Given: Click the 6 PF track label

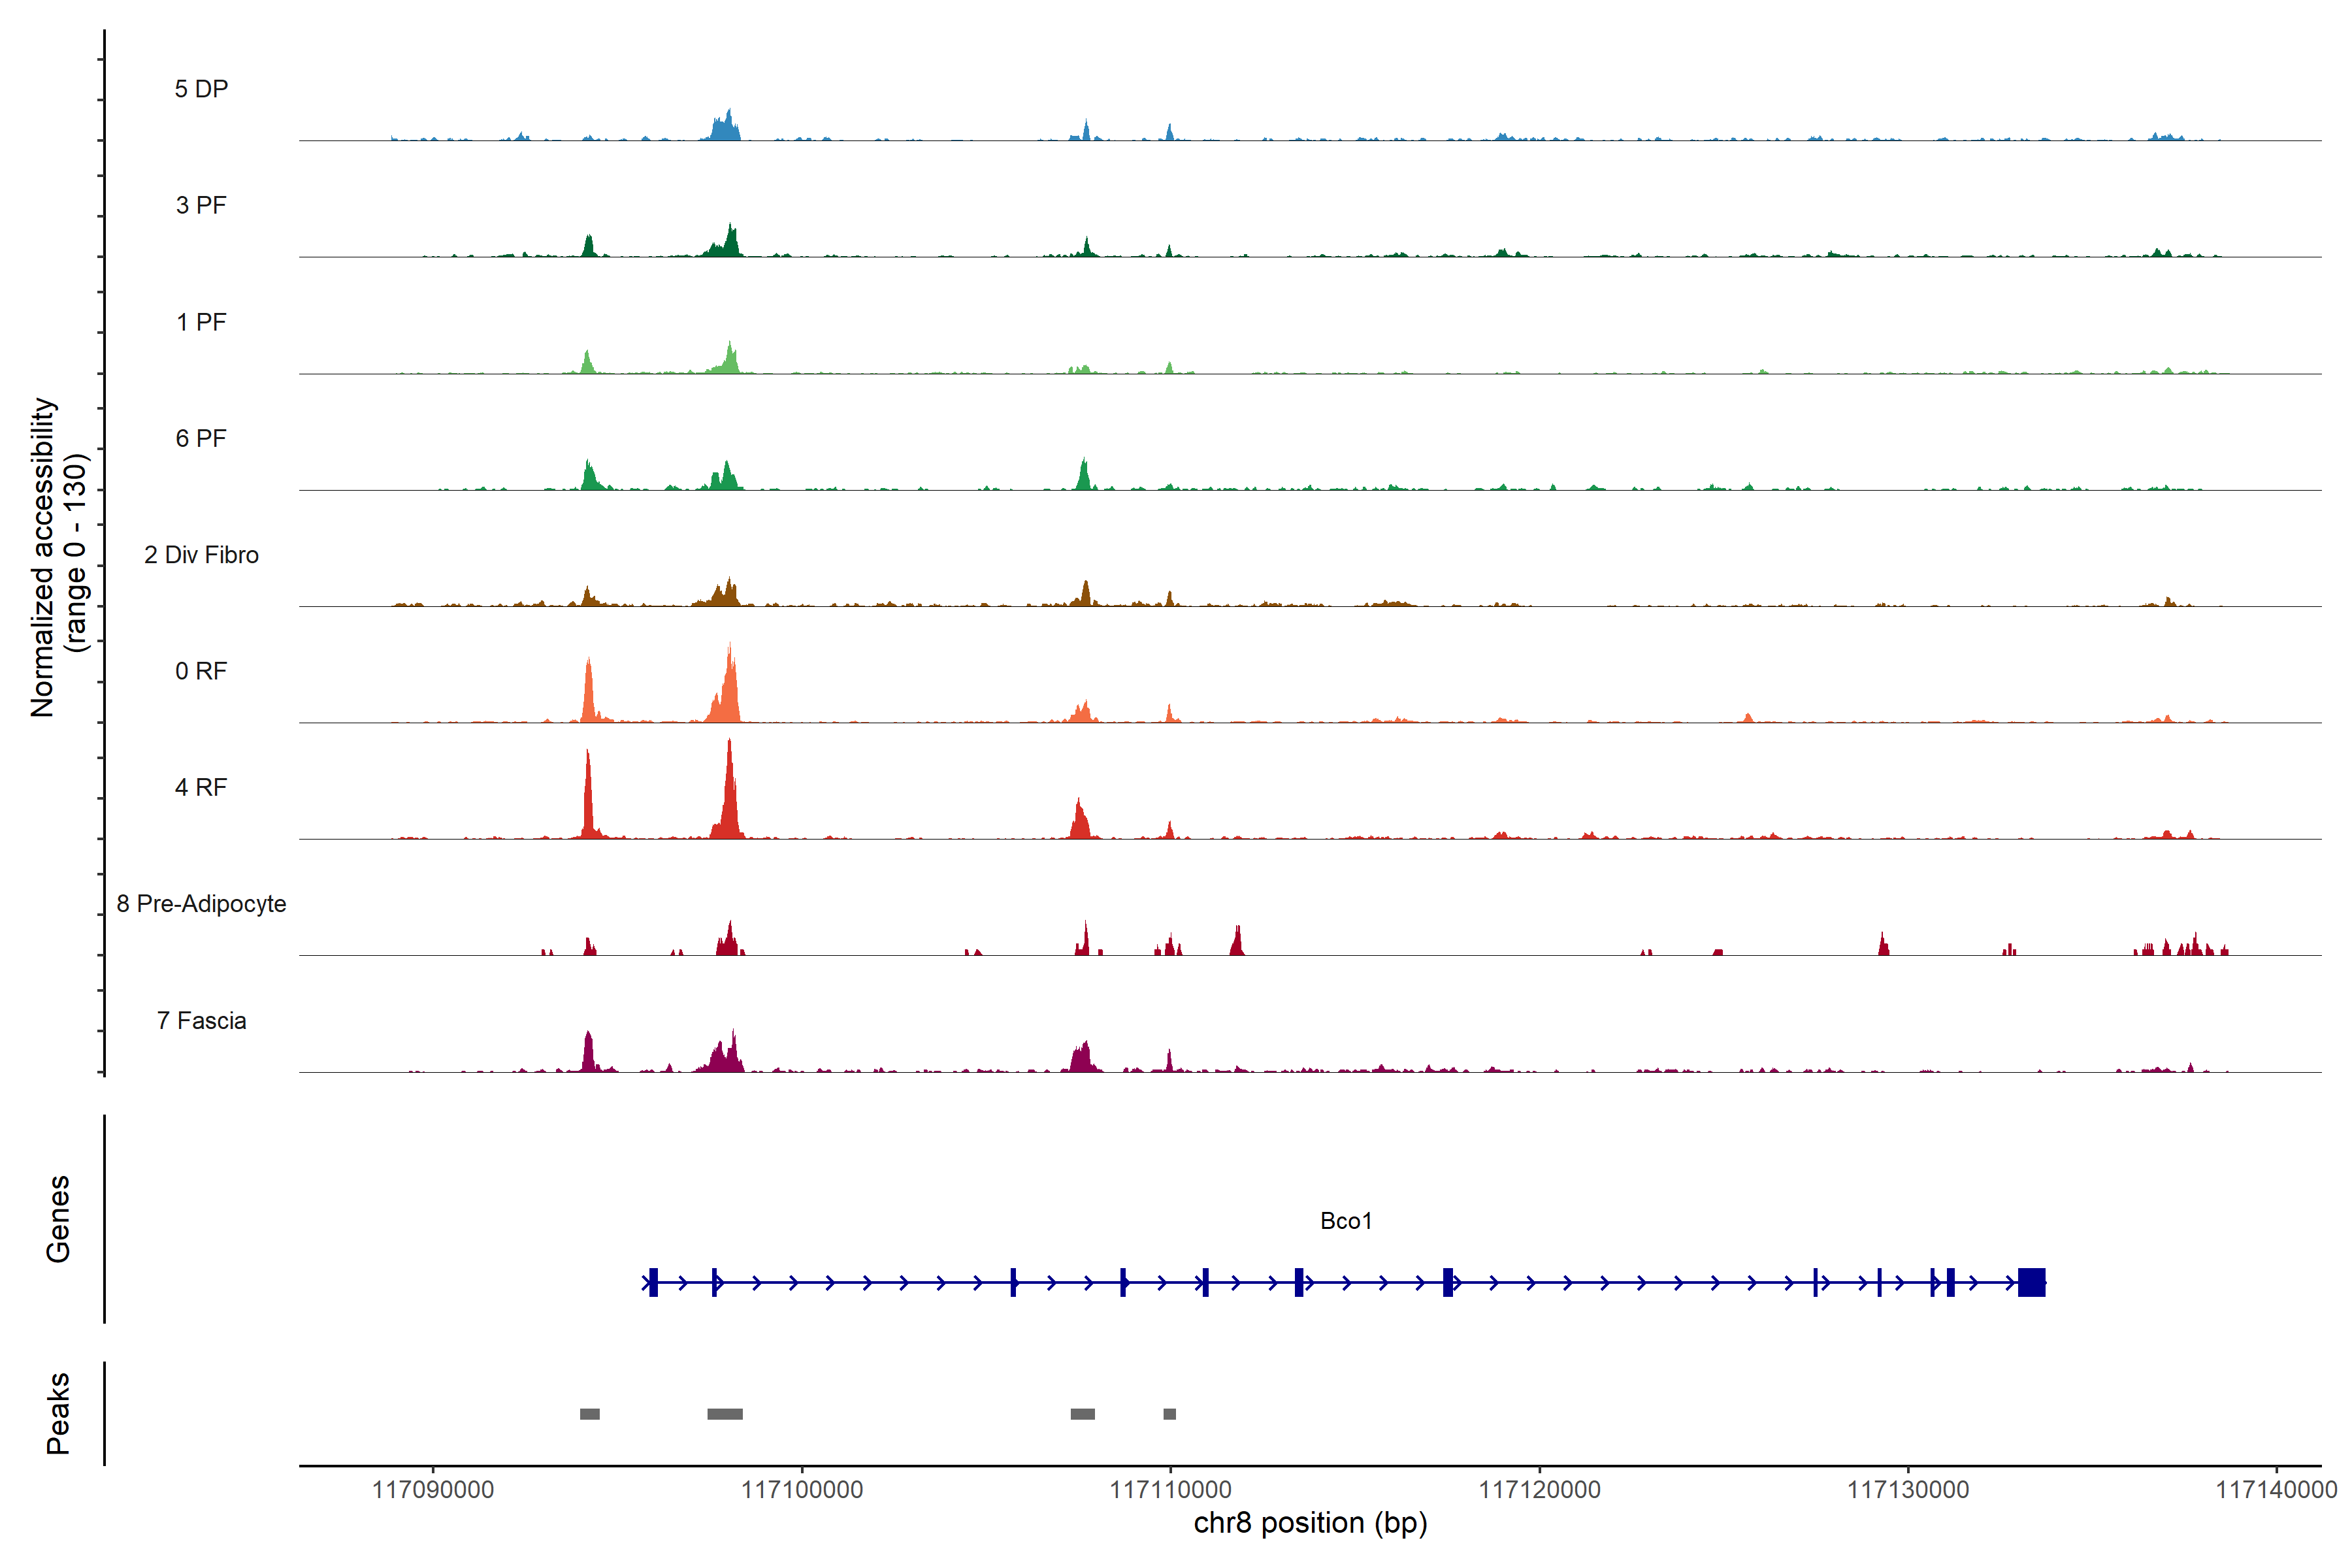Looking at the screenshot, I should pyautogui.click(x=201, y=438).
